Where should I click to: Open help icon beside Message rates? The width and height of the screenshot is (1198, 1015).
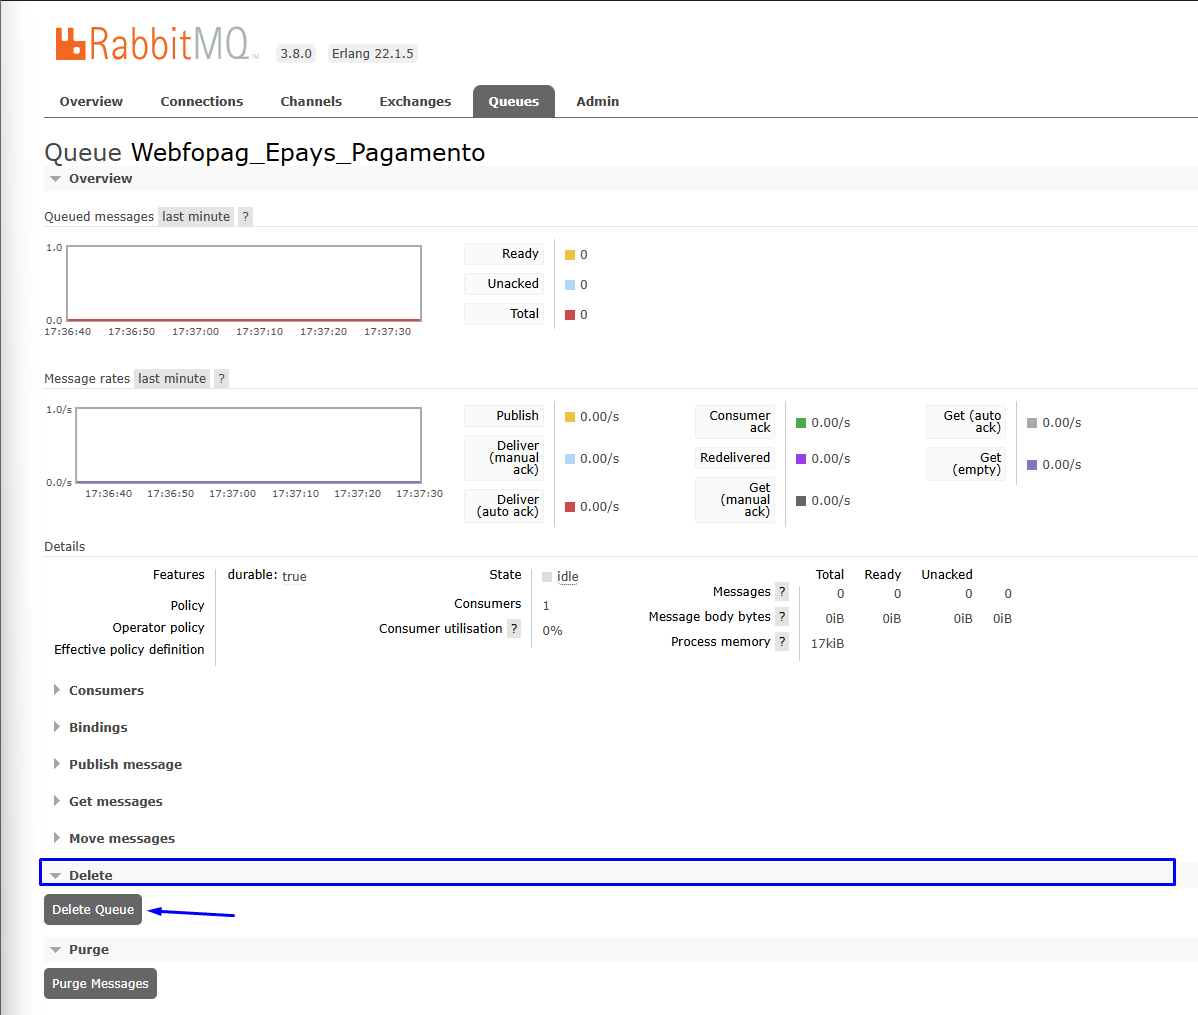pyautogui.click(x=221, y=378)
